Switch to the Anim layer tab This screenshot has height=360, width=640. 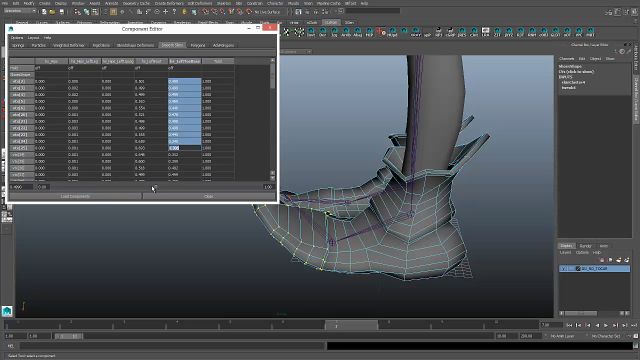click(604, 246)
